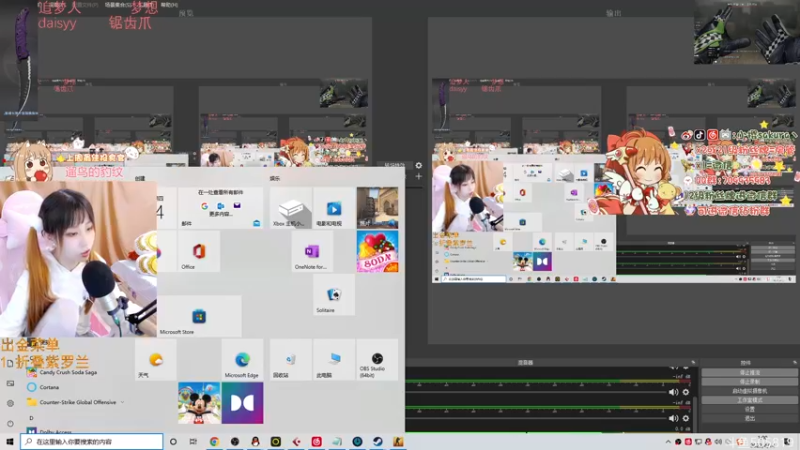Click the Cortana circle on taskbar
The image size is (800, 450).
pos(173,442)
